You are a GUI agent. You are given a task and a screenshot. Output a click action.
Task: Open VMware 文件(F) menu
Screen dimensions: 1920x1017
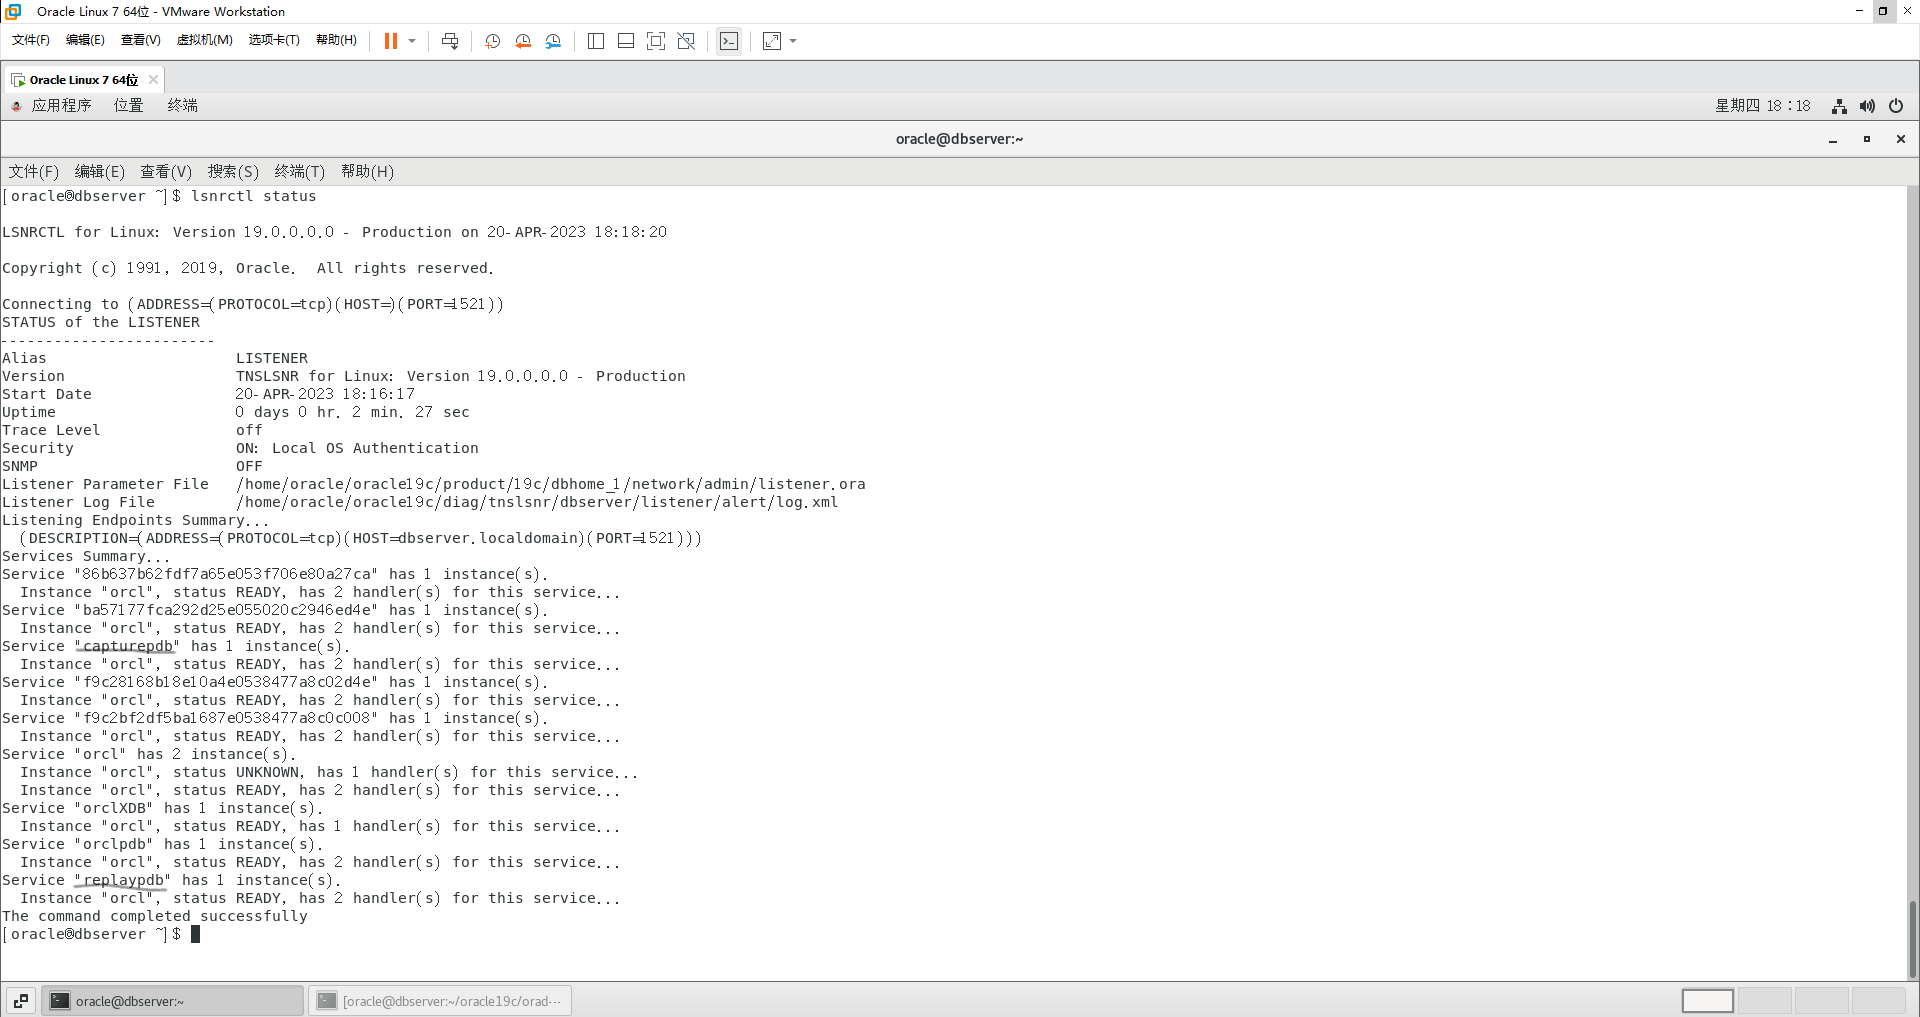[30, 40]
